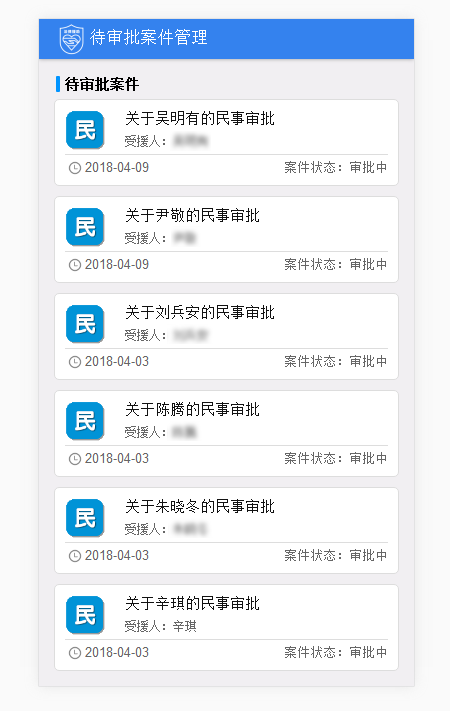
Task: Click clock icon on 吴明有 case
Action: [74, 168]
